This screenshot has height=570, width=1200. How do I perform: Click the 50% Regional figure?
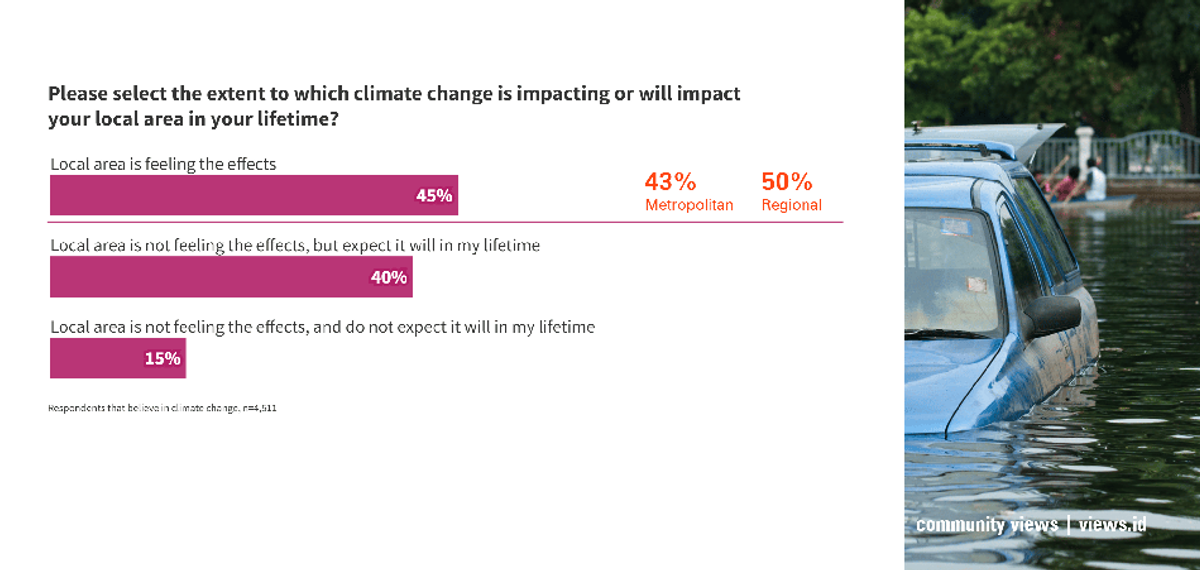(x=791, y=191)
